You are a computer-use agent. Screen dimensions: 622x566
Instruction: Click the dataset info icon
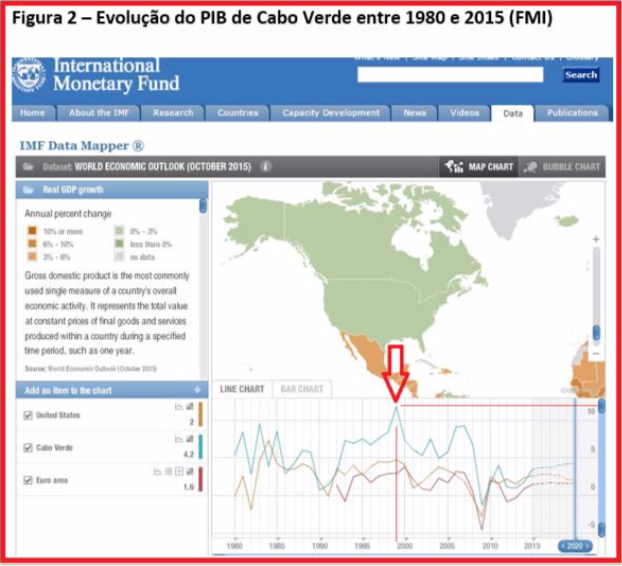(x=266, y=167)
